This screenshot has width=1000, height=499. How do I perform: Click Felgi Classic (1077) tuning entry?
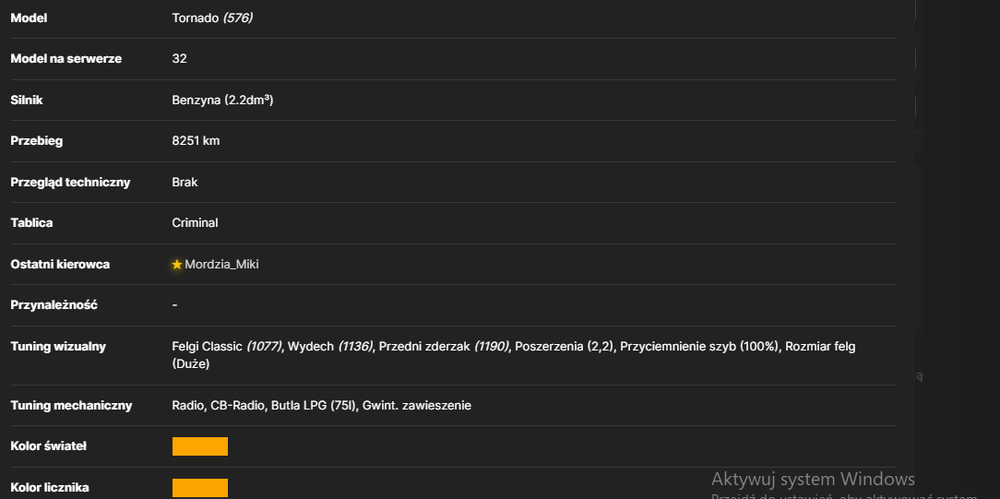point(227,346)
